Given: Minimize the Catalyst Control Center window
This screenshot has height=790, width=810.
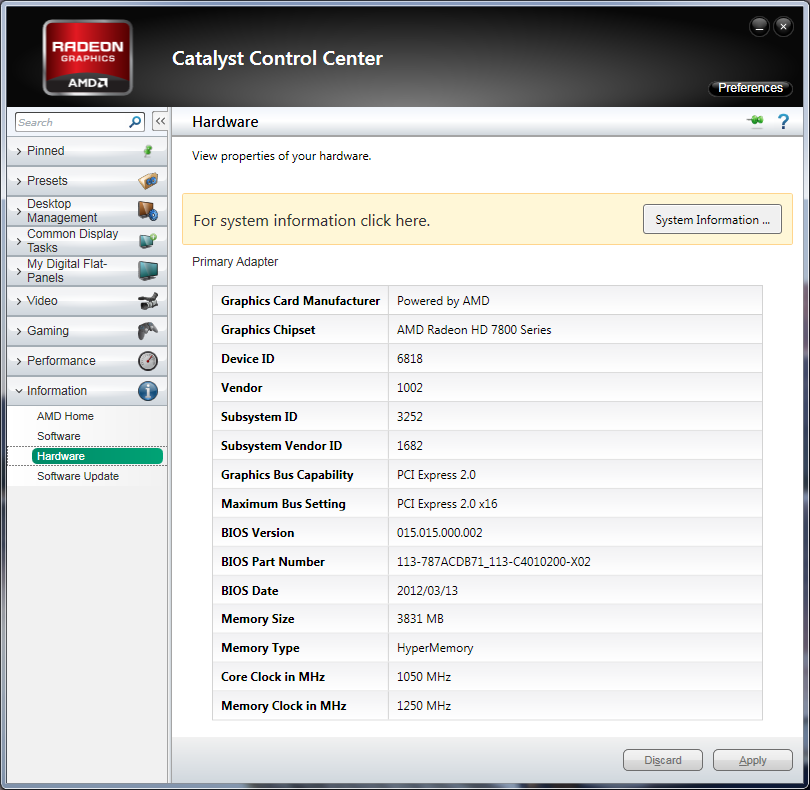Looking at the screenshot, I should [759, 26].
